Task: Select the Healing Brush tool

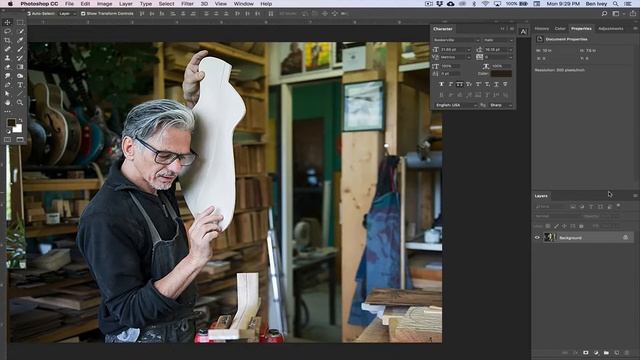Action: tap(7, 49)
